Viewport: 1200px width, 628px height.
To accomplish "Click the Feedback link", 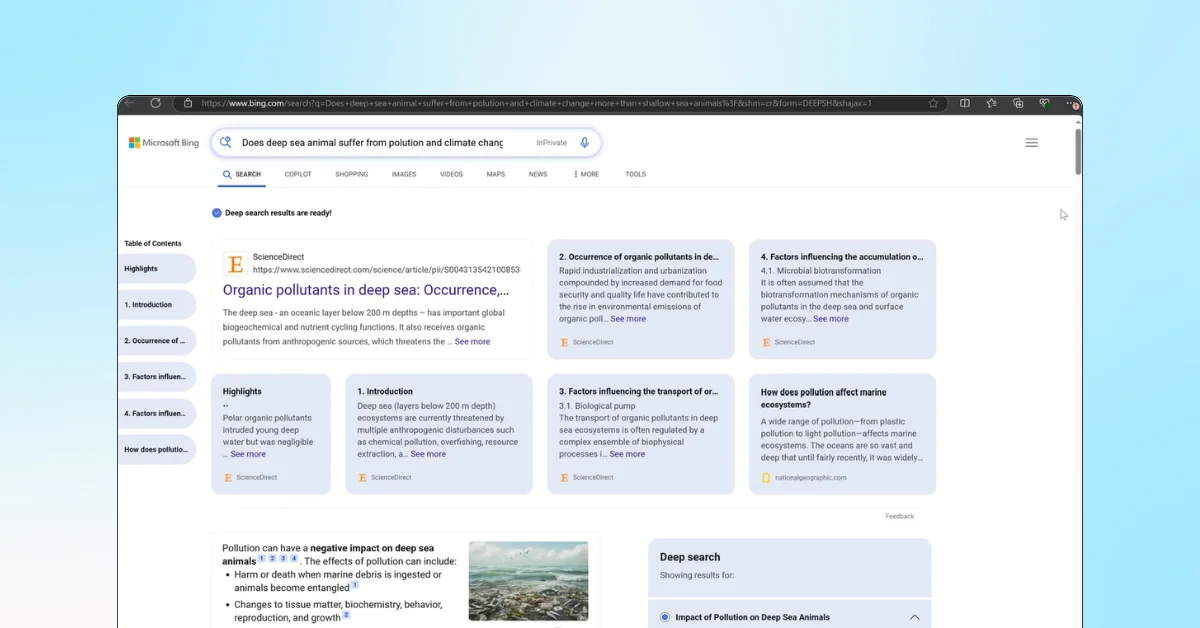I will (x=900, y=516).
